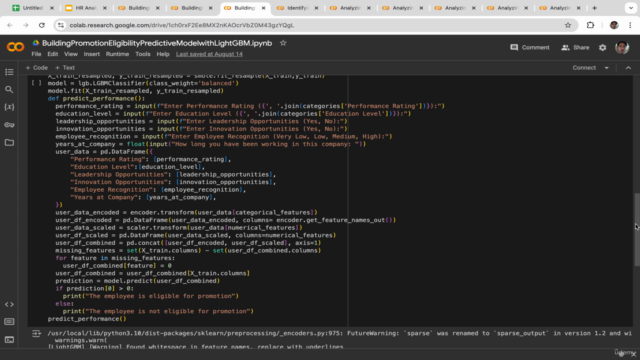Bookmark this page with star icon

point(568,25)
